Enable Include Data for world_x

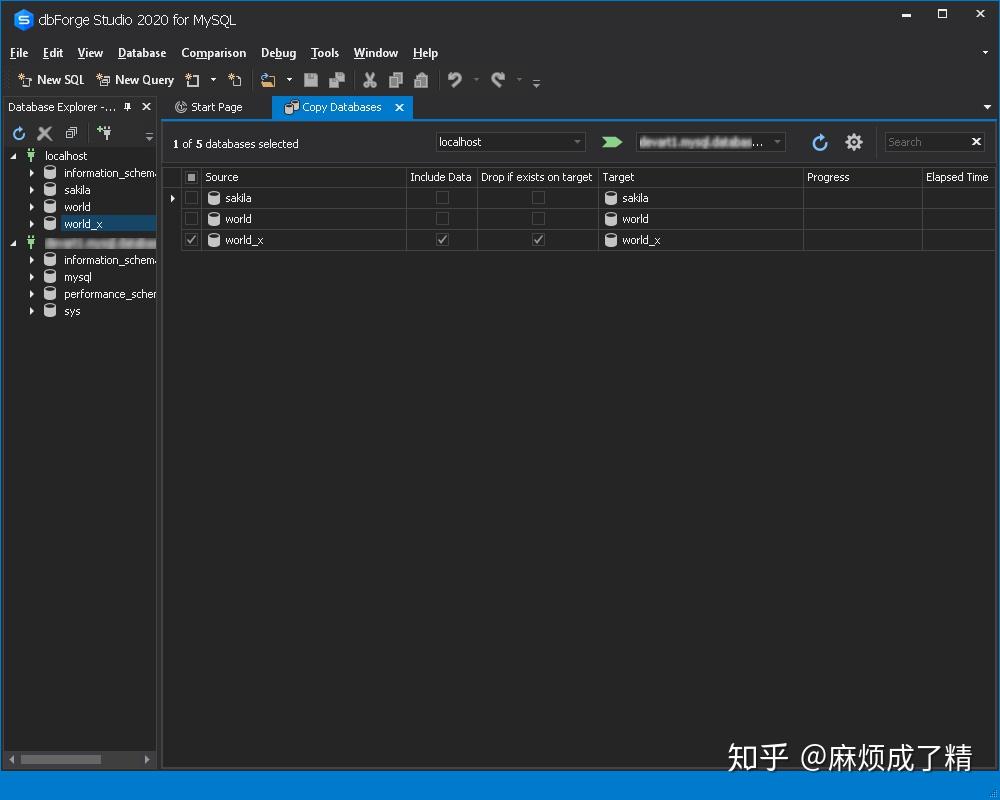coord(441,239)
